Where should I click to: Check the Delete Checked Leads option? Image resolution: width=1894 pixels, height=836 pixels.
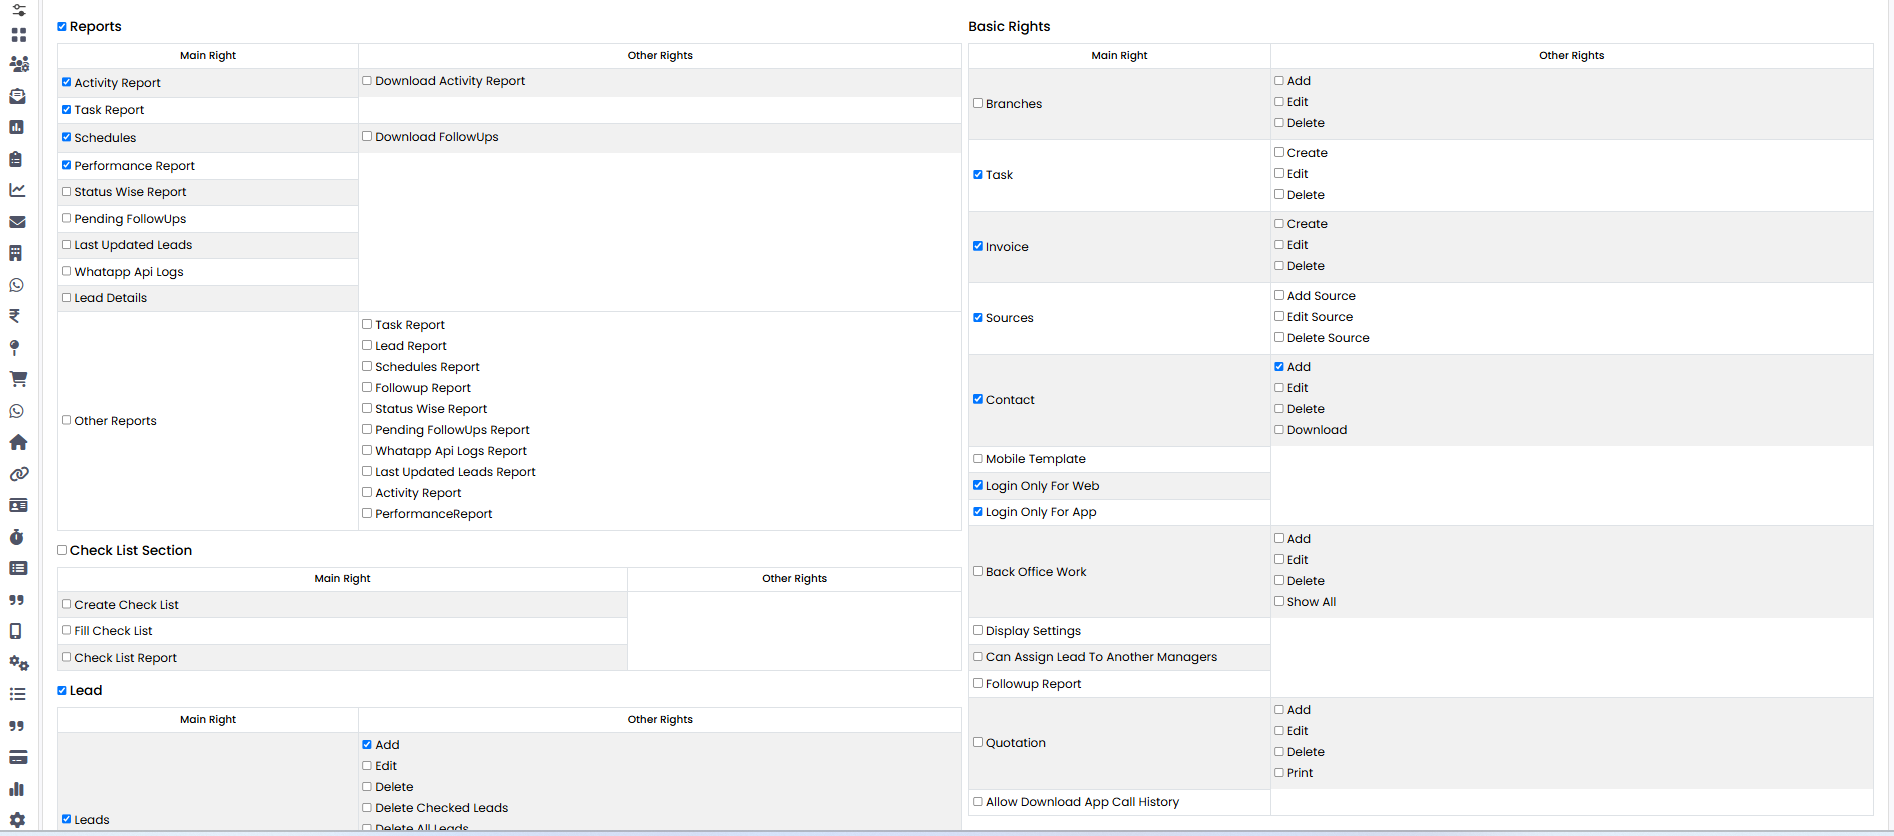(367, 807)
